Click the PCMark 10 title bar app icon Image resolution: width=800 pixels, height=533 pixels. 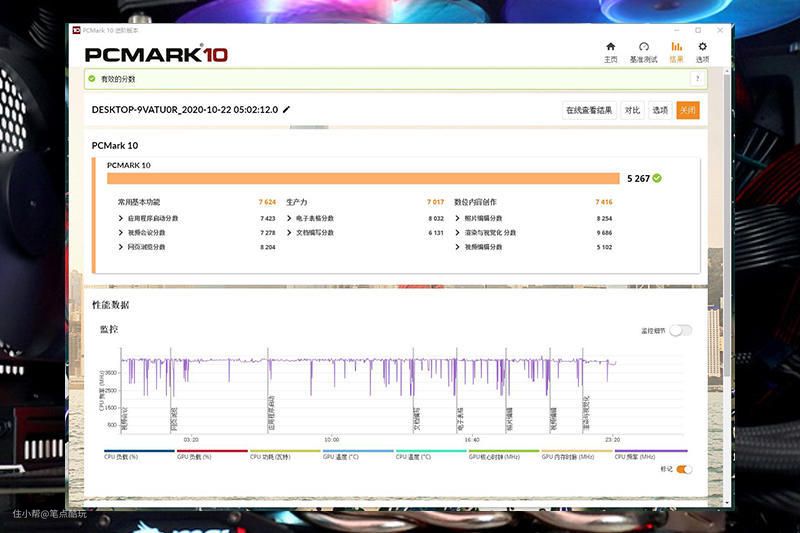(76, 30)
